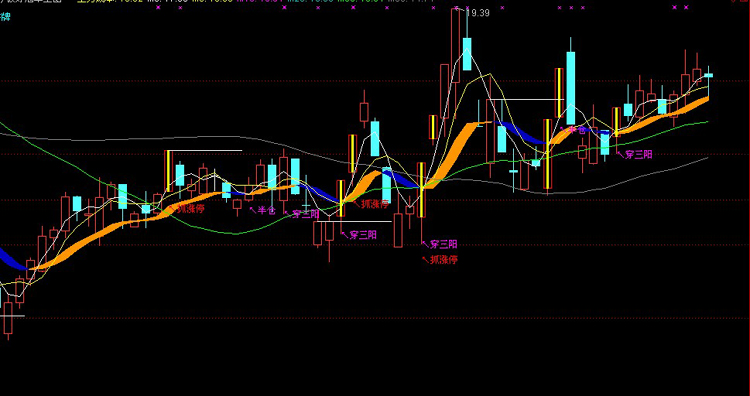Click the leftmost magenta 半仓 signal label
750x396 pixels.
pyautogui.click(x=267, y=210)
